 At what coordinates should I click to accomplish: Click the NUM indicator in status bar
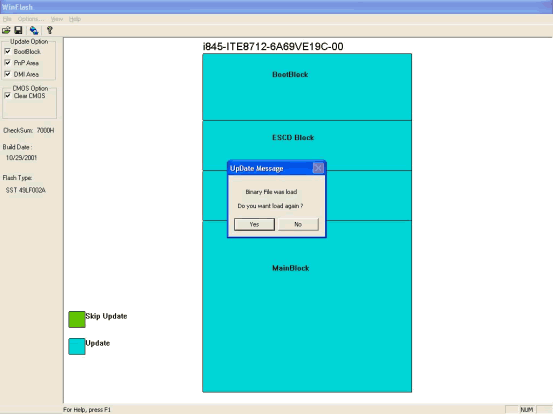[526, 410]
